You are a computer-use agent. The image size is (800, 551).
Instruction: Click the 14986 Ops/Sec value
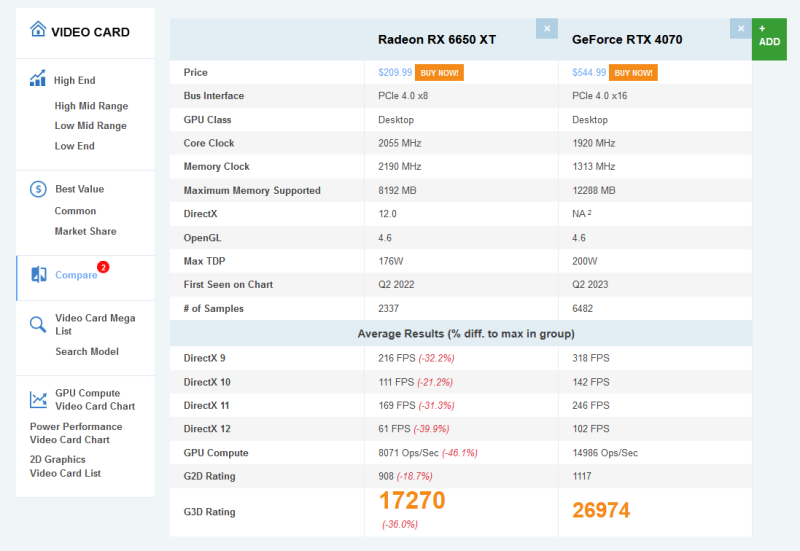point(605,453)
